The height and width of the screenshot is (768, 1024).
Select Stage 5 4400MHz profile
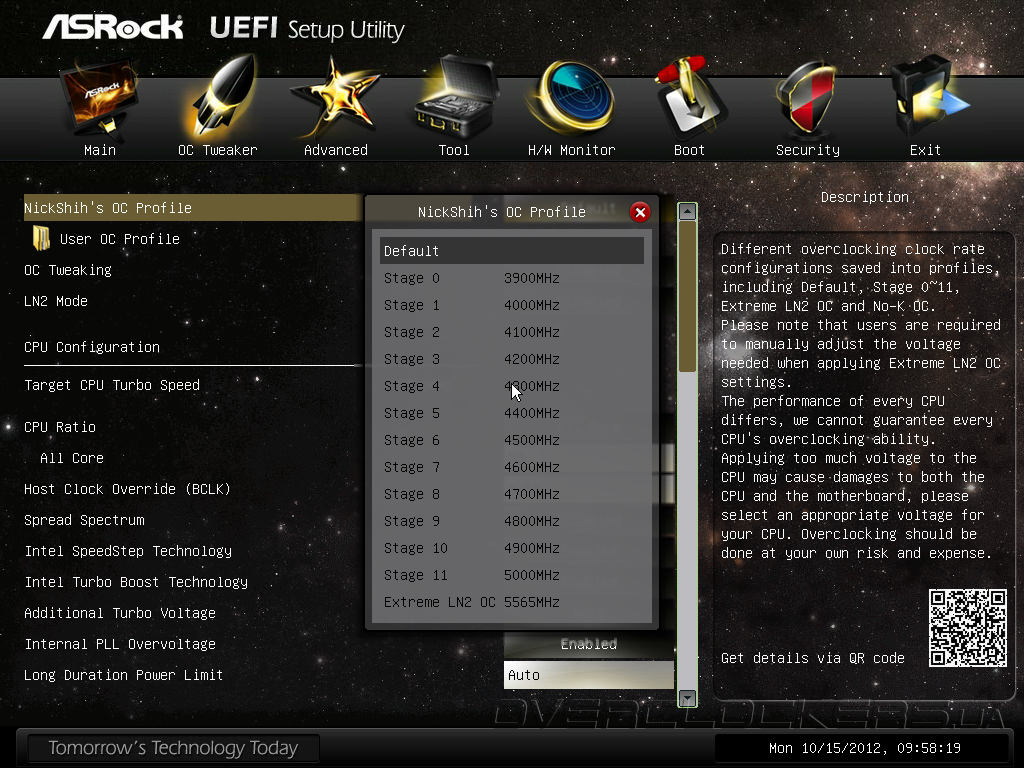[512, 413]
